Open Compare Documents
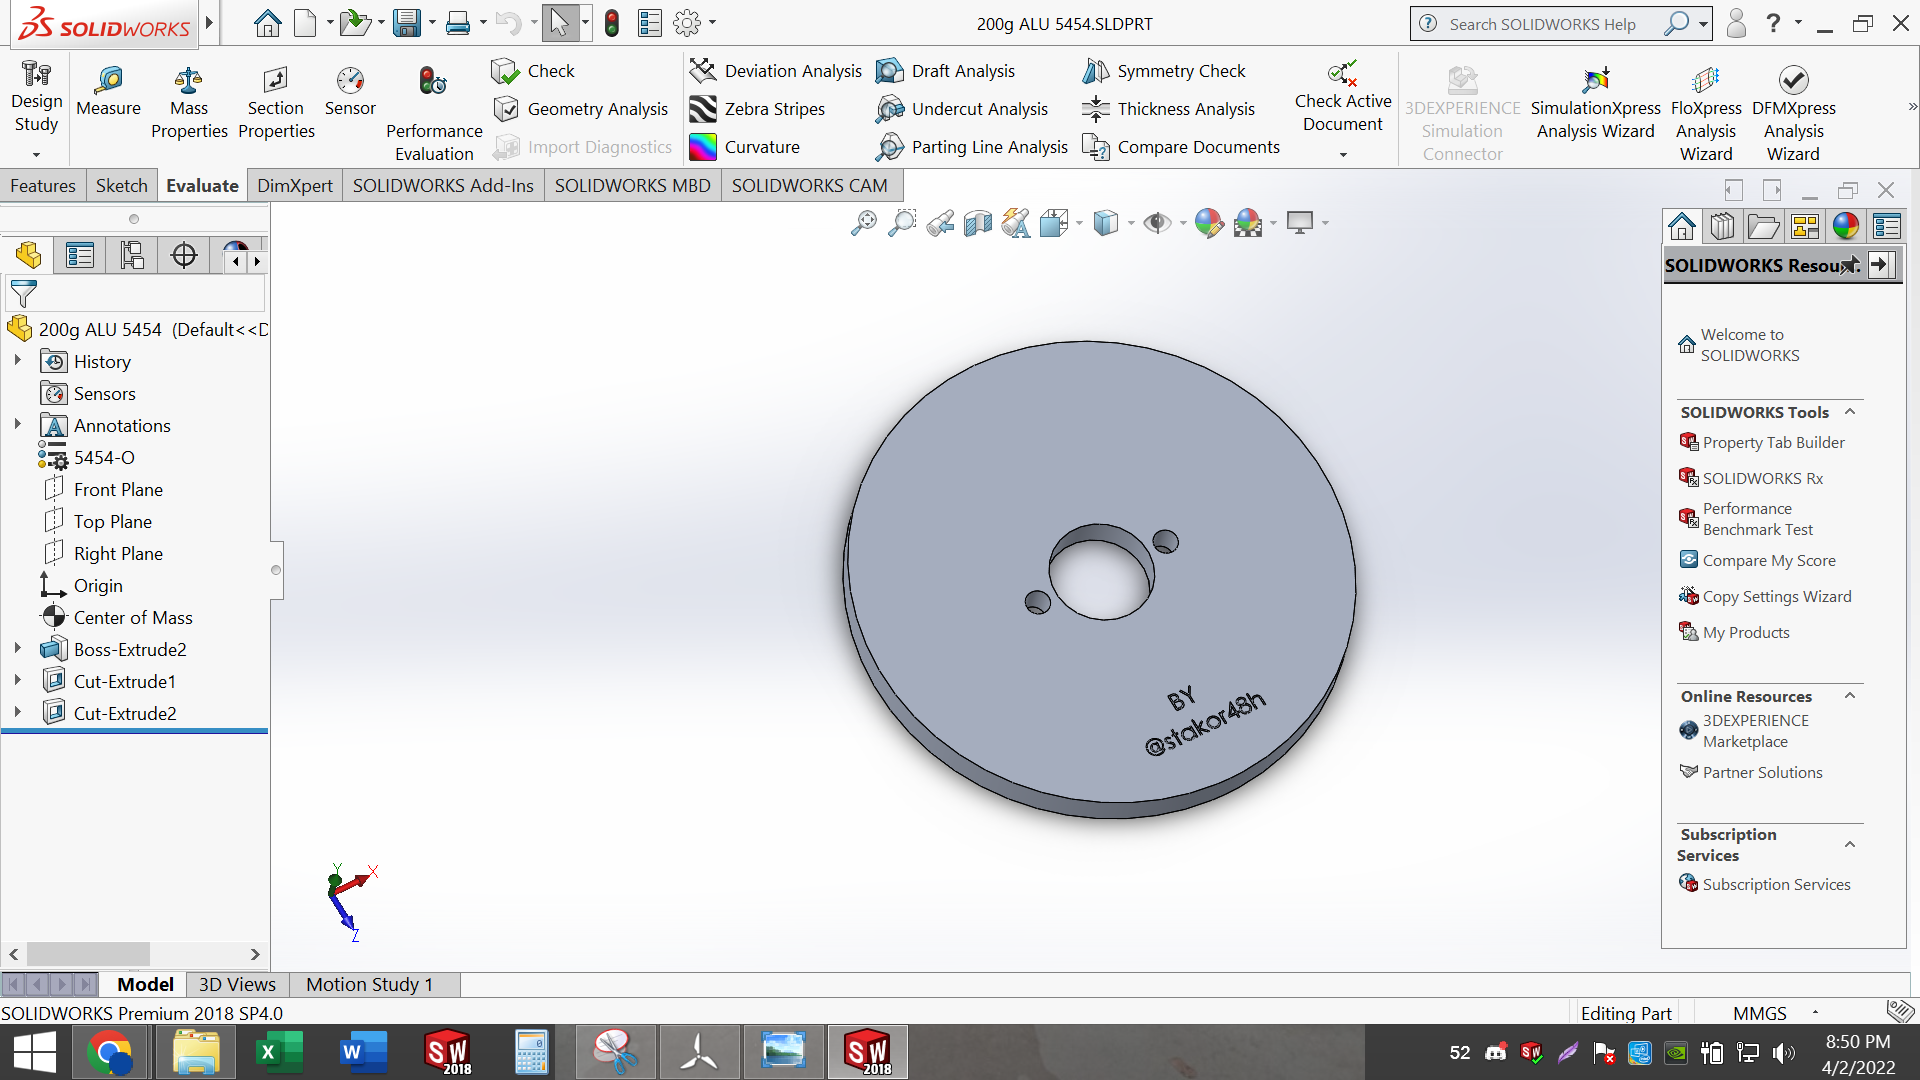This screenshot has width=1920, height=1080. 1181,147
